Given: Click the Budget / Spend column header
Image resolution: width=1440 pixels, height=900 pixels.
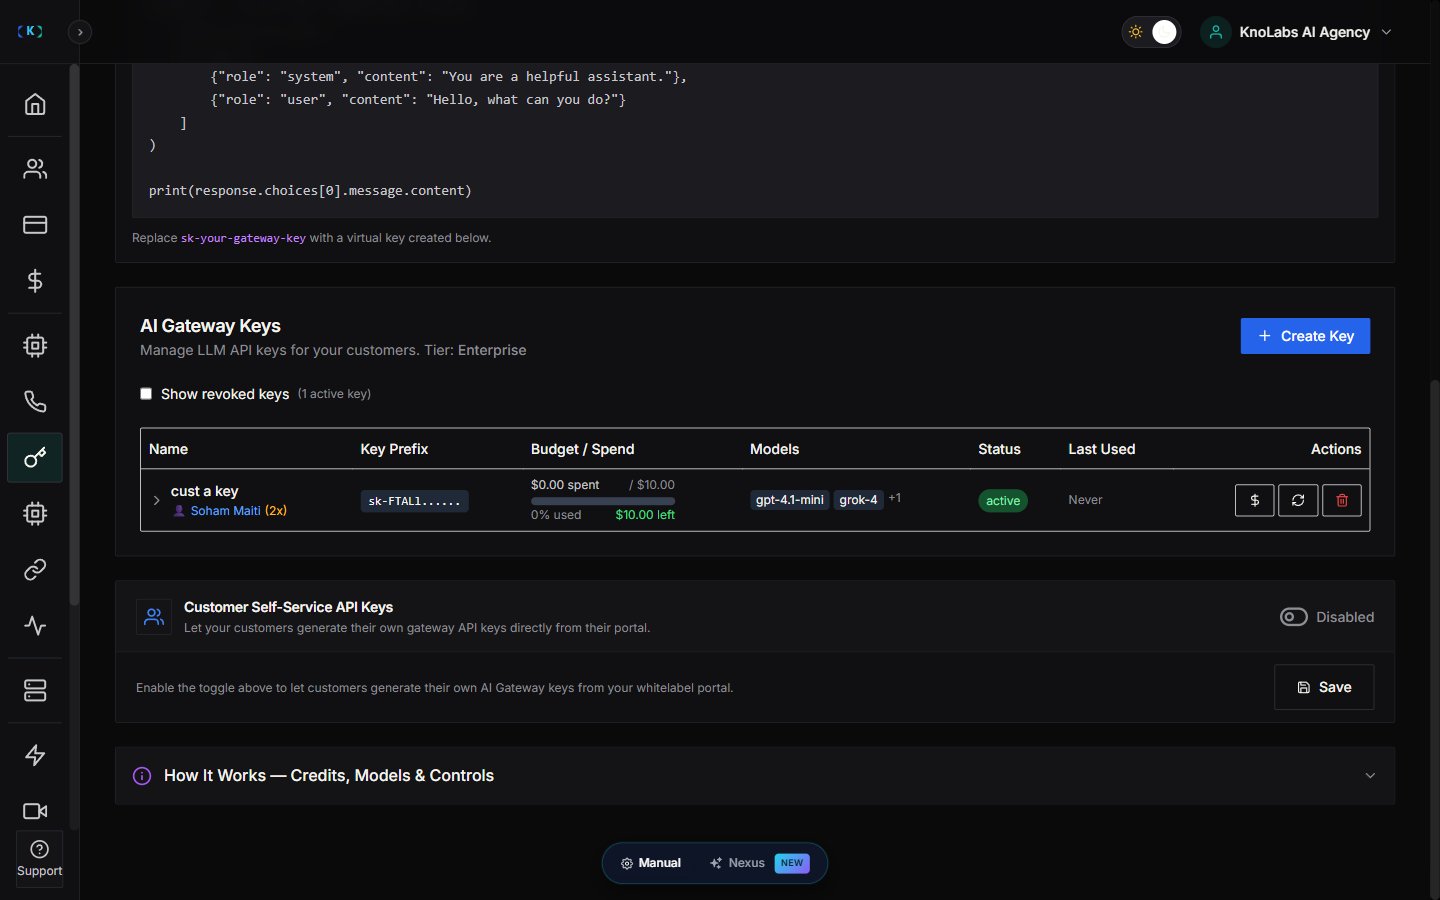Looking at the screenshot, I should (582, 449).
